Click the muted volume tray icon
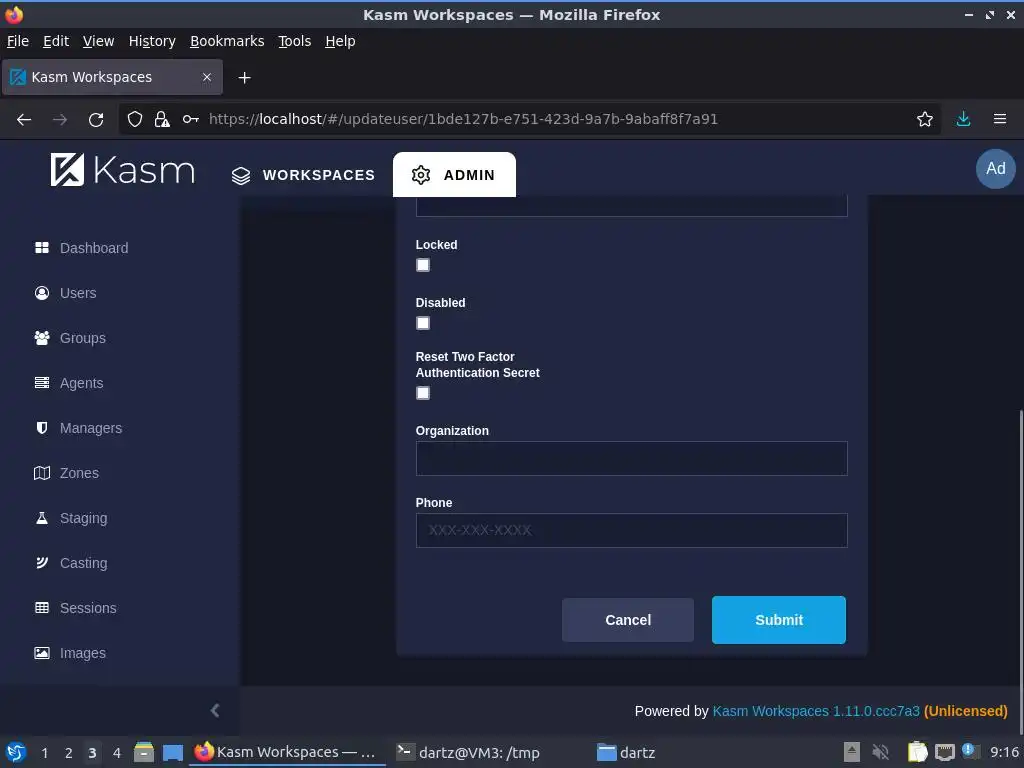Image resolution: width=1024 pixels, height=768 pixels. 881,752
